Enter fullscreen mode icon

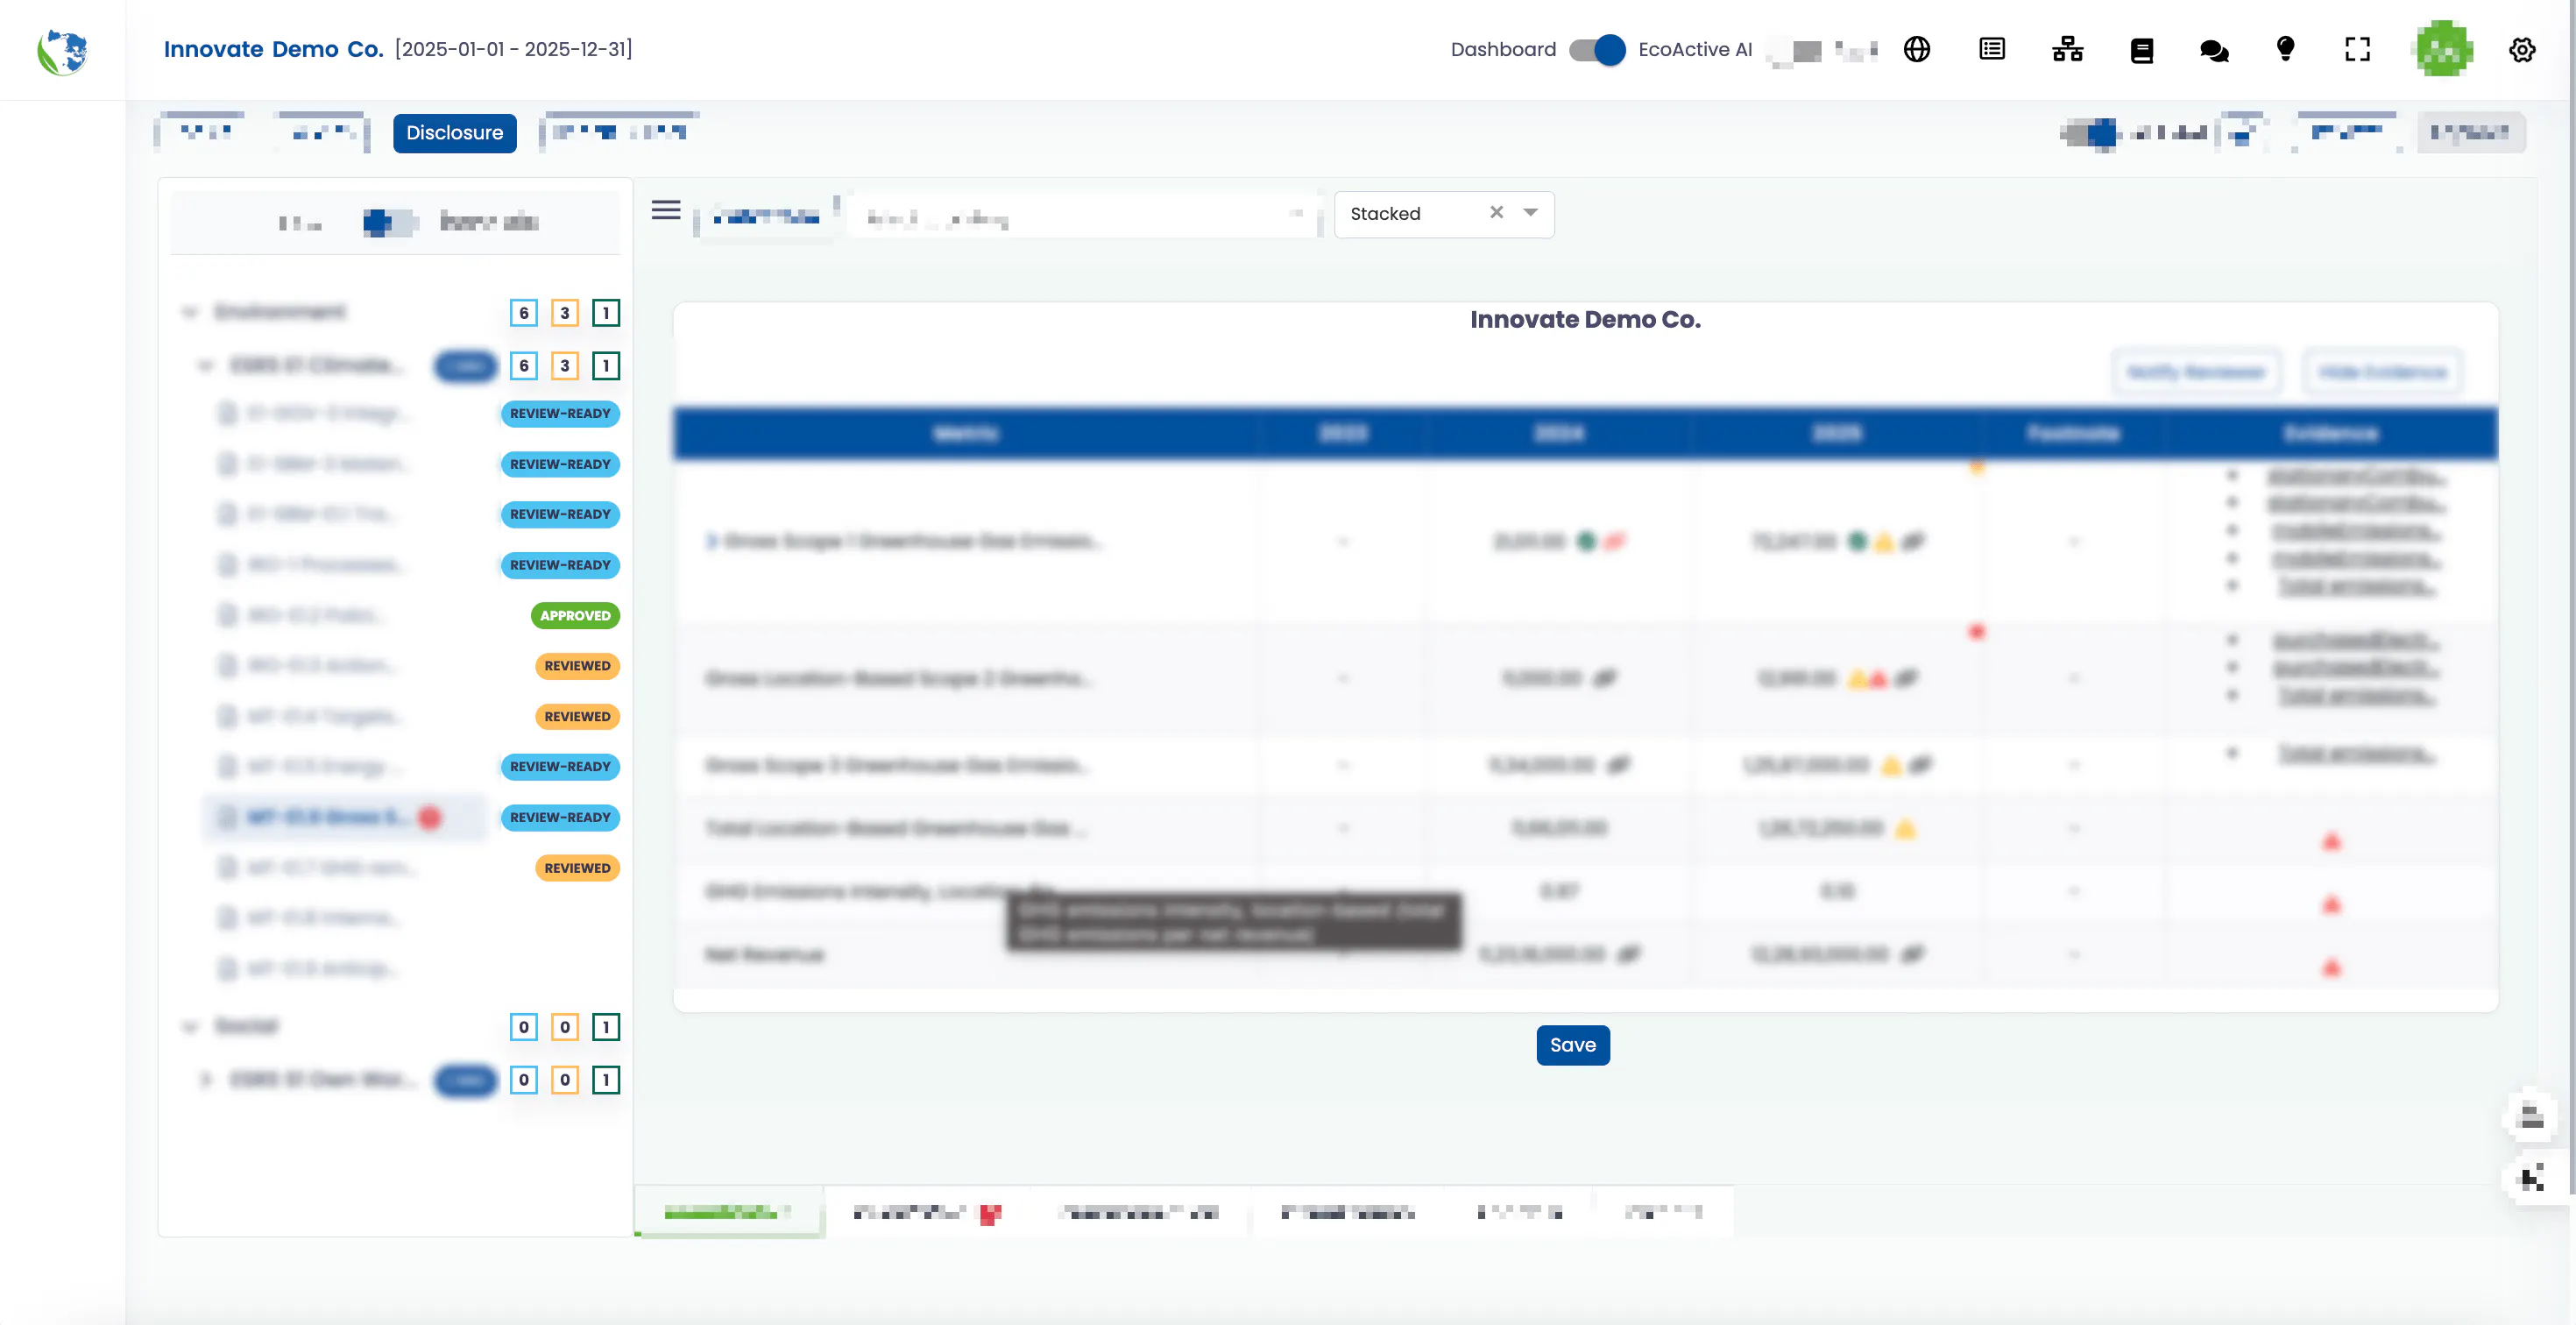point(2357,49)
